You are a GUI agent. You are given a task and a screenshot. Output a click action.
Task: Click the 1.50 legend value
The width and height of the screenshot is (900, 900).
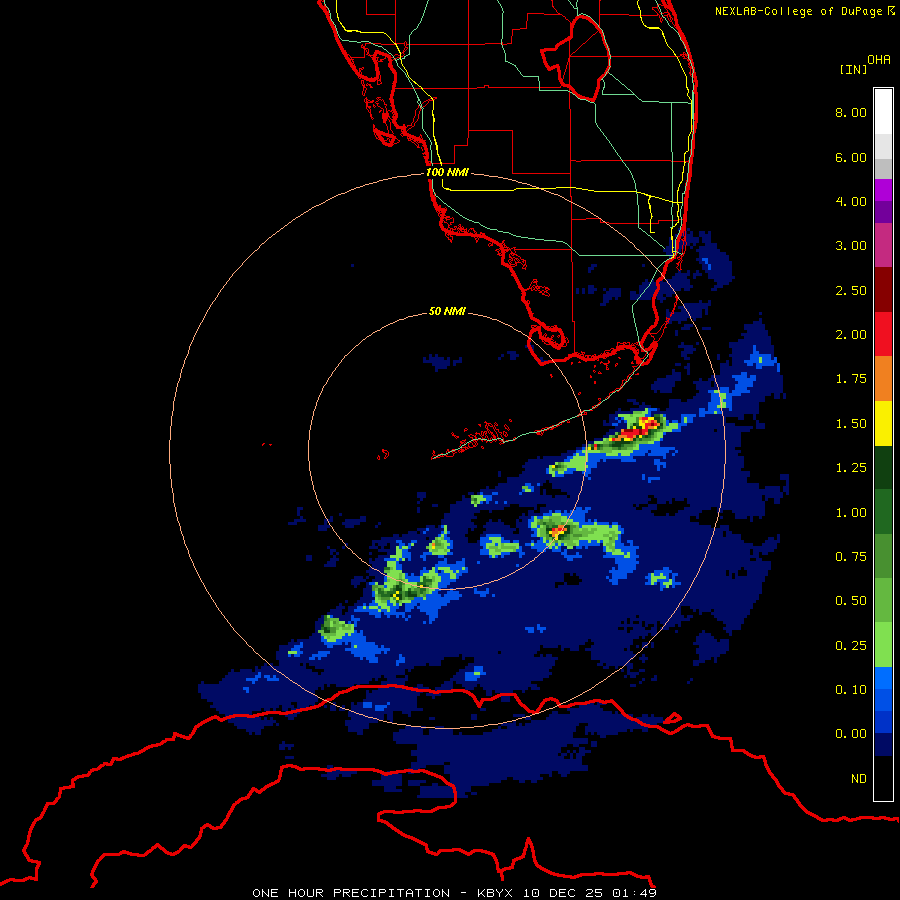pos(851,424)
